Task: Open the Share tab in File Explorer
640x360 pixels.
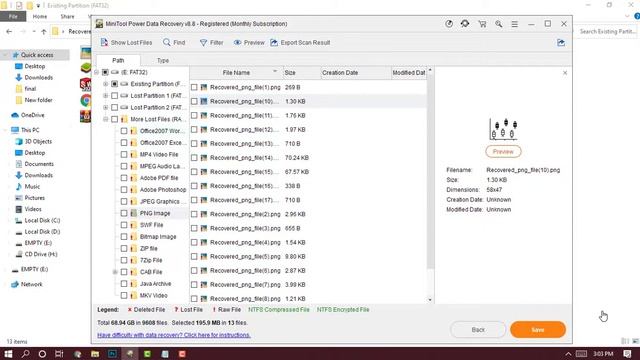Action: pyautogui.click(x=67, y=16)
